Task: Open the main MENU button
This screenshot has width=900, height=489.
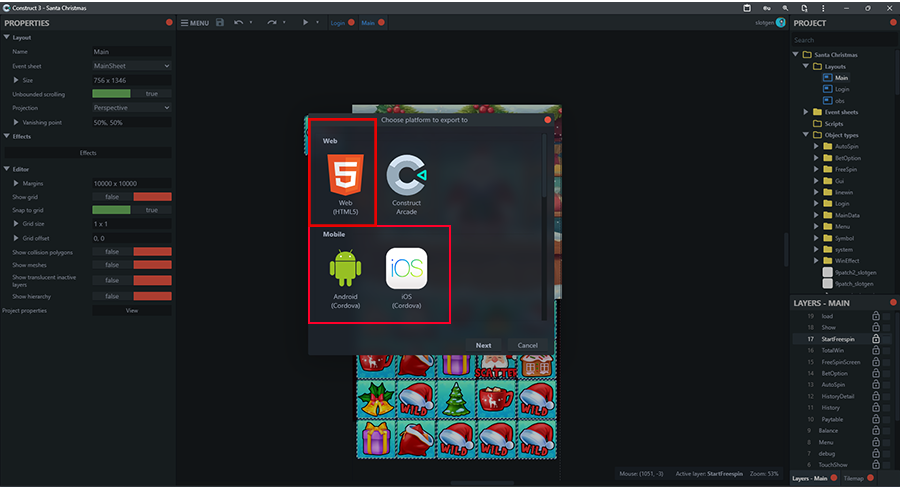Action: tap(195, 23)
